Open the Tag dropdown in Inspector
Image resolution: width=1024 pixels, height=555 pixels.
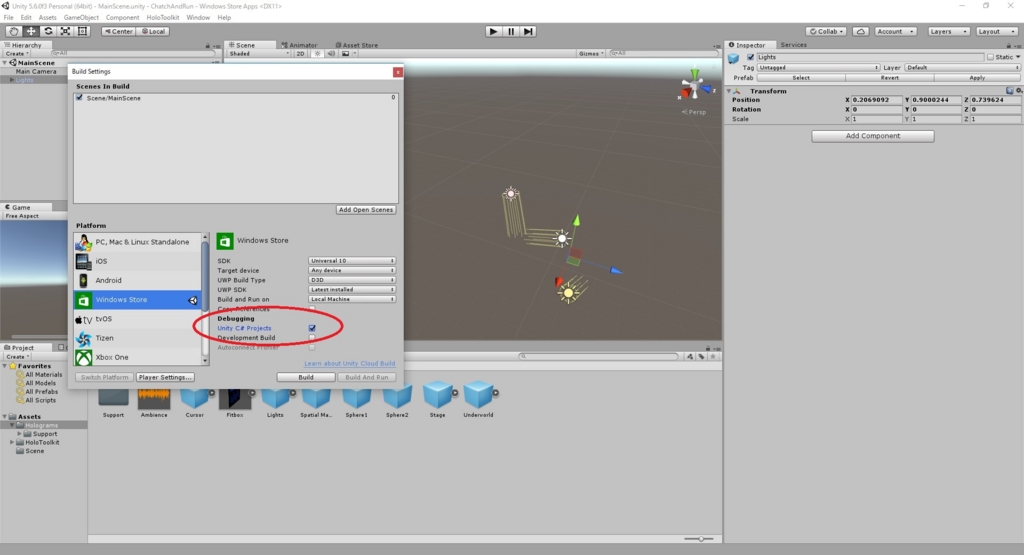coord(818,67)
